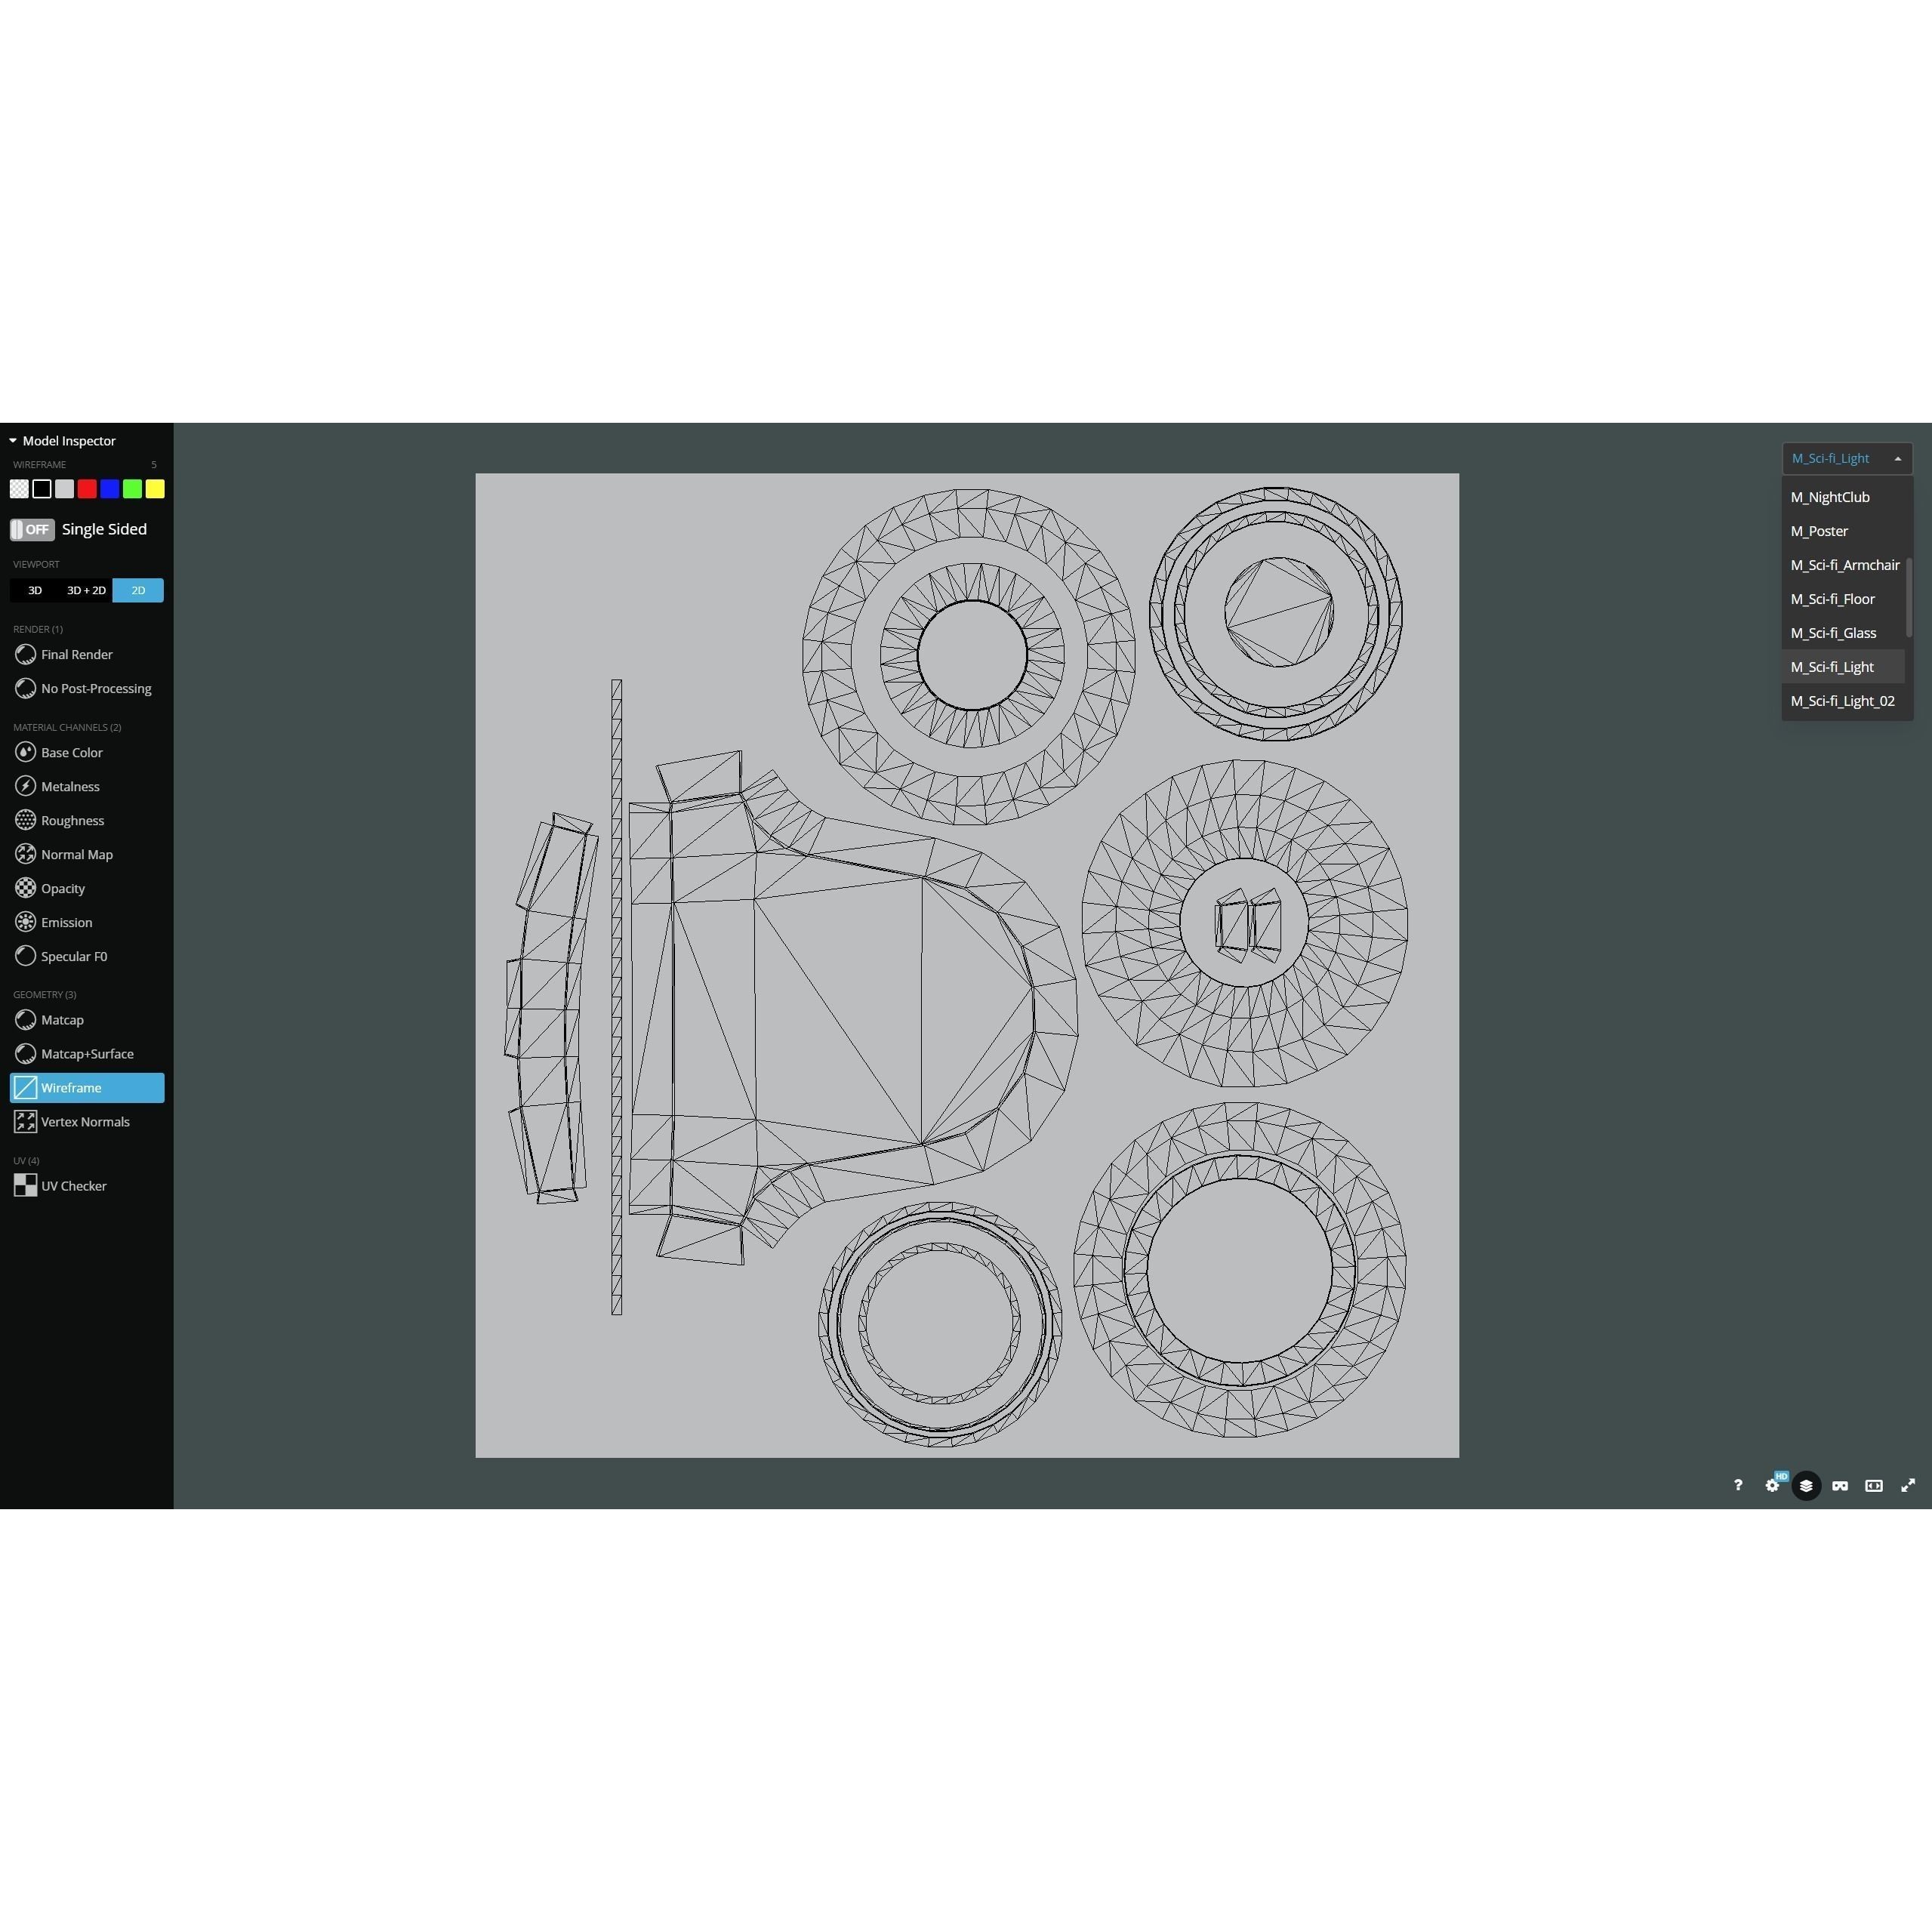The image size is (1932, 1932).
Task: Click the No Post-Processing icon
Action: [25, 689]
